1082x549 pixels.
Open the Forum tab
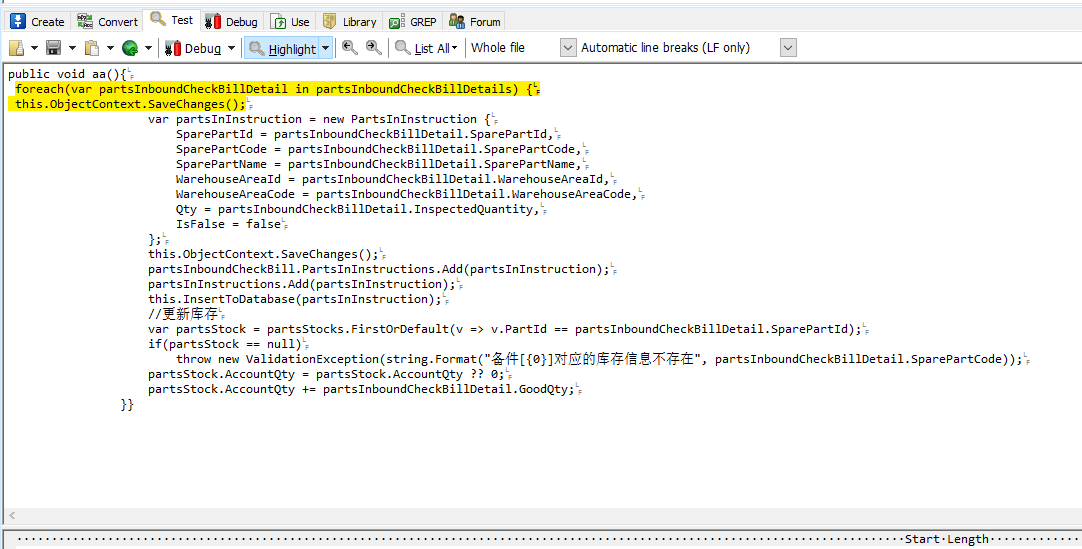474,21
